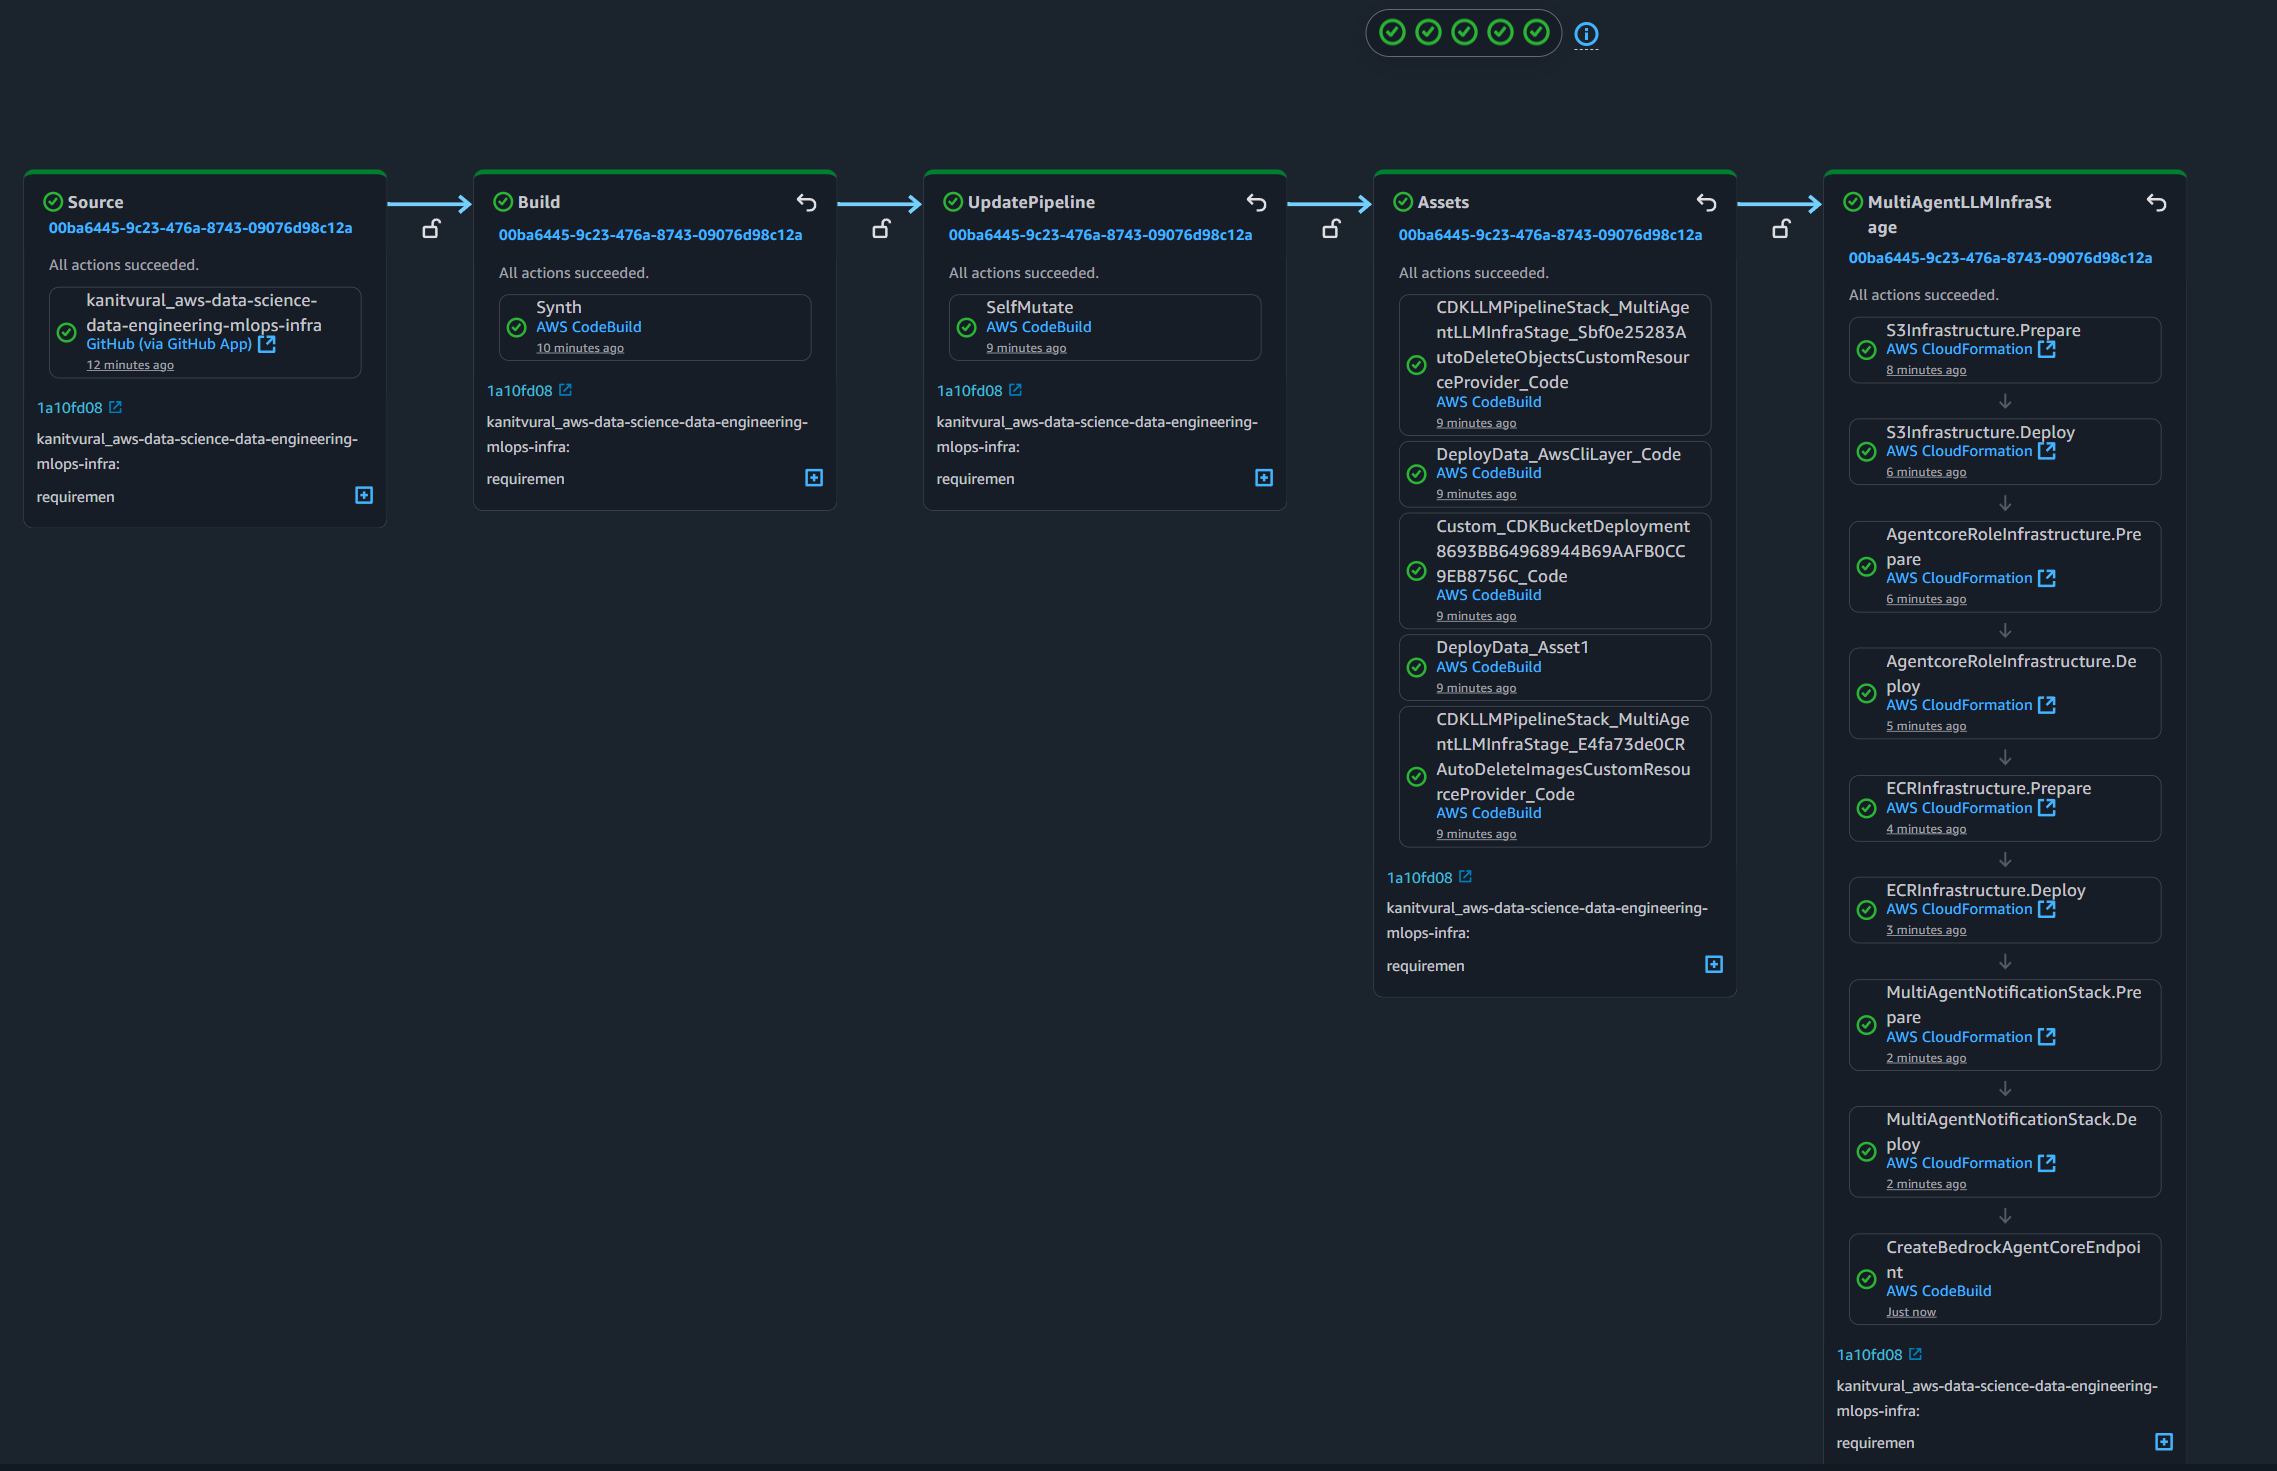This screenshot has height=1471, width=2277.
Task: Open commit external-link icon in Assets stage
Action: (1465, 877)
